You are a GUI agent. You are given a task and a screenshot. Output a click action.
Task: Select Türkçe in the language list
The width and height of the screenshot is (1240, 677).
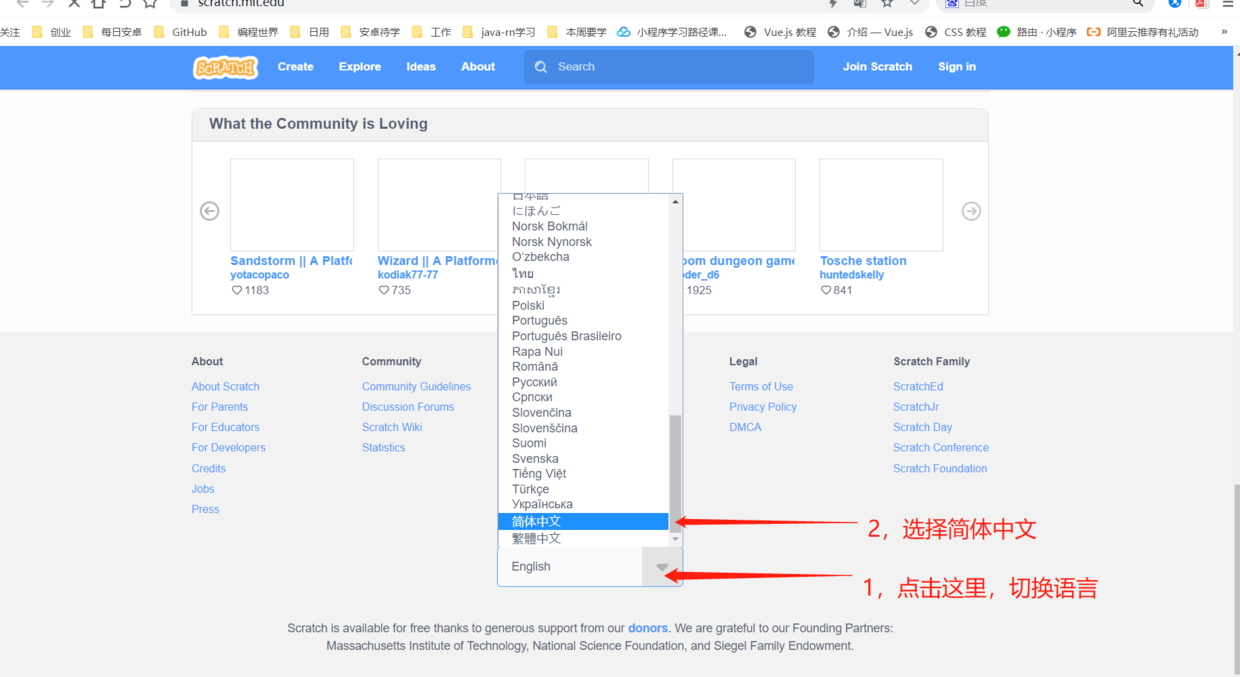click(x=583, y=489)
